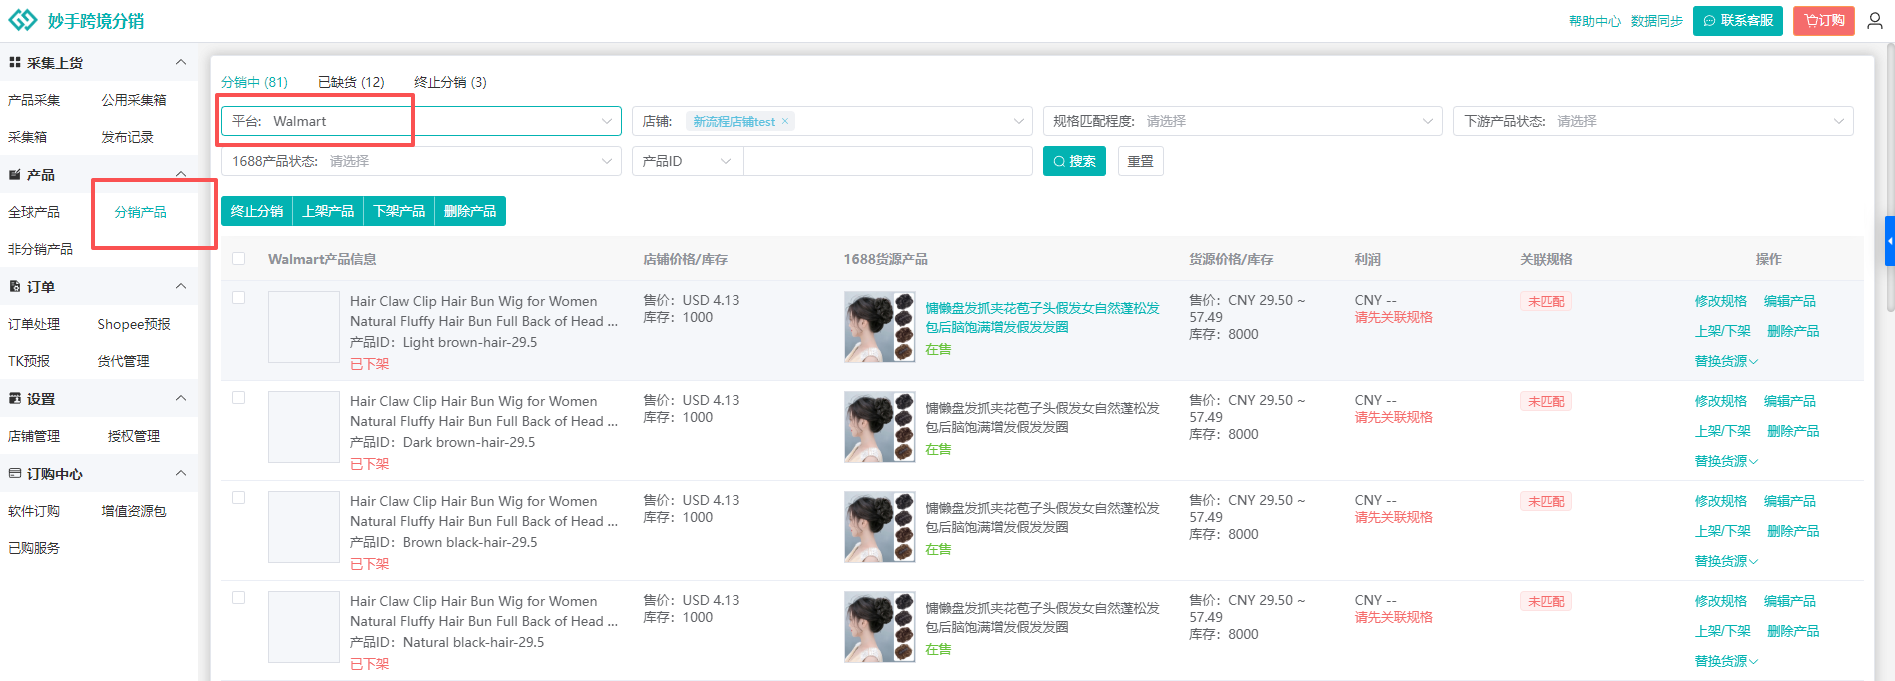Screen dimensions: 1895x681
Task: Check the Light brown-hair product row
Action: (238, 298)
